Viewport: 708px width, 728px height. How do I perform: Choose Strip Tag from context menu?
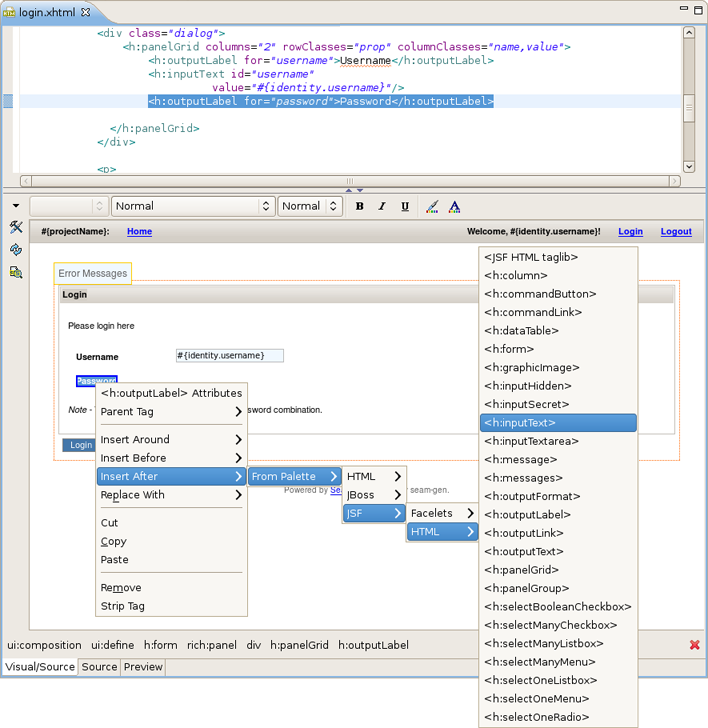point(123,606)
